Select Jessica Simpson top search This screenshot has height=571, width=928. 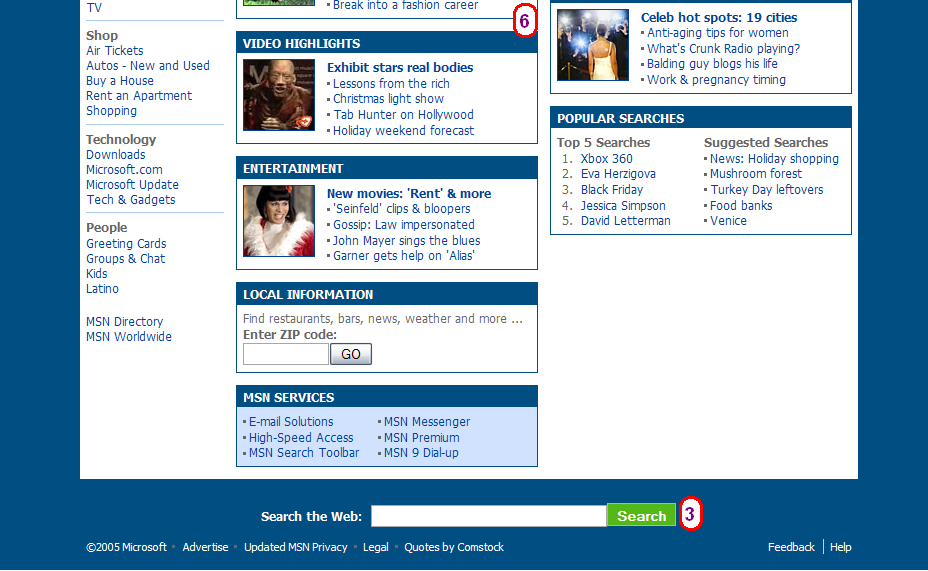pos(623,206)
